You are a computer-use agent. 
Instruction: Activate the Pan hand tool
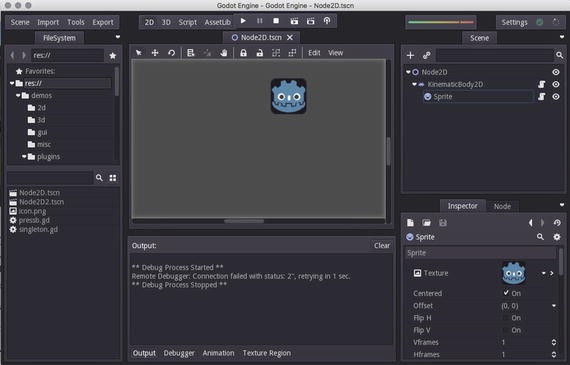point(224,53)
